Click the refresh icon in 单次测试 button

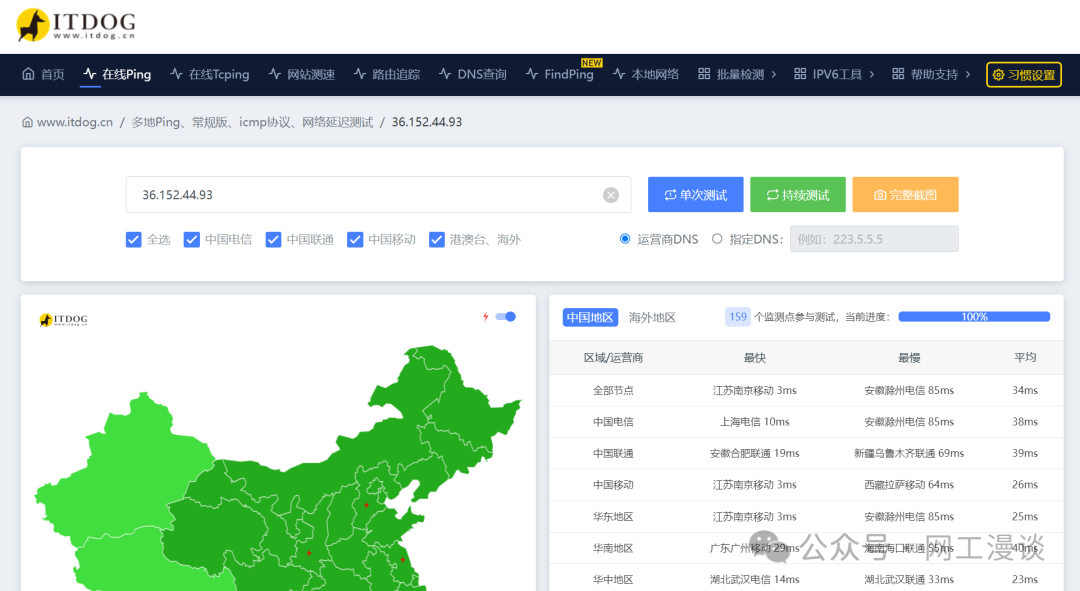pos(670,195)
